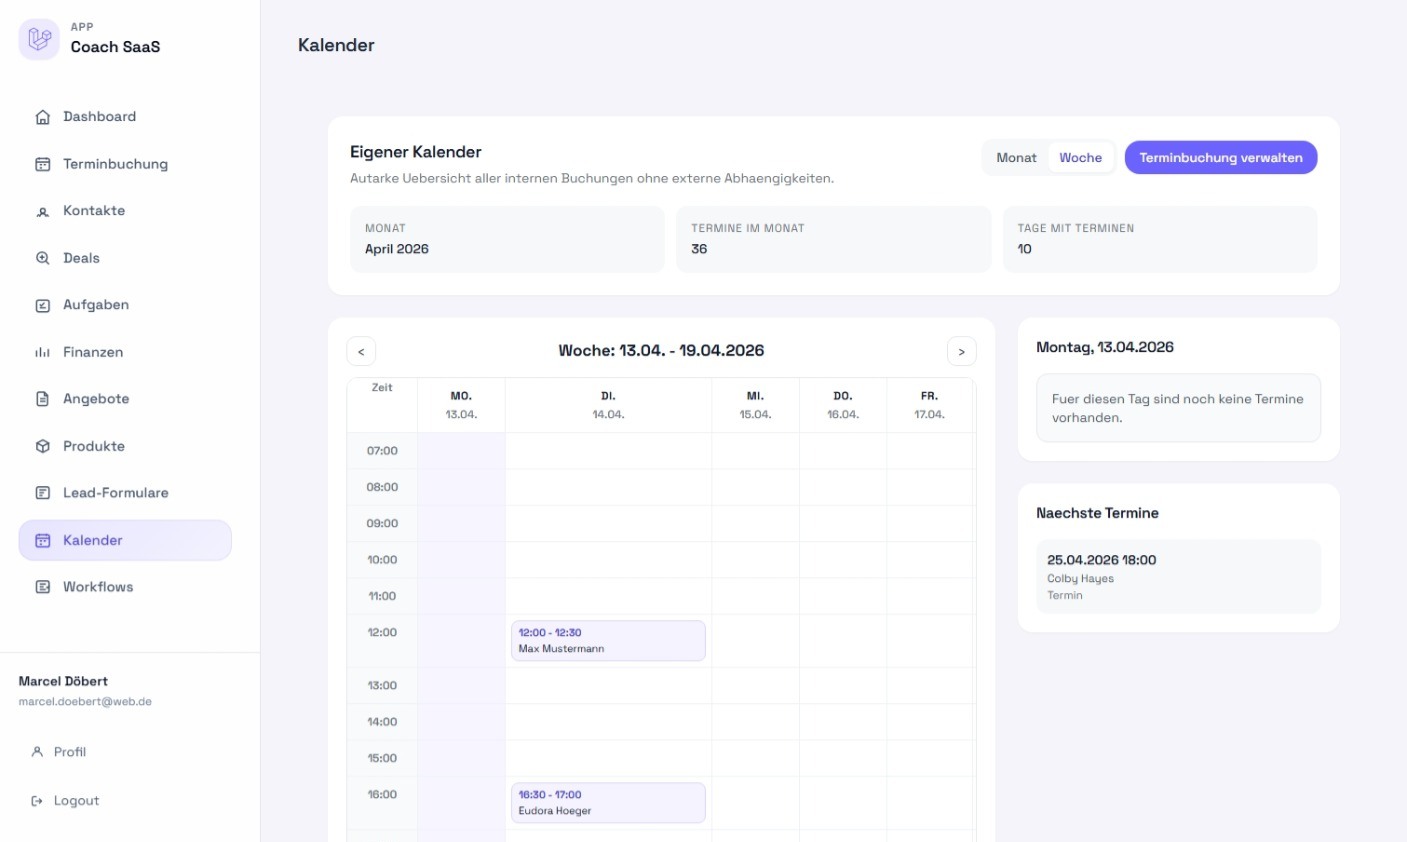Click the Aufgaben task icon
This screenshot has width=1407, height=842.
[x=43, y=305]
